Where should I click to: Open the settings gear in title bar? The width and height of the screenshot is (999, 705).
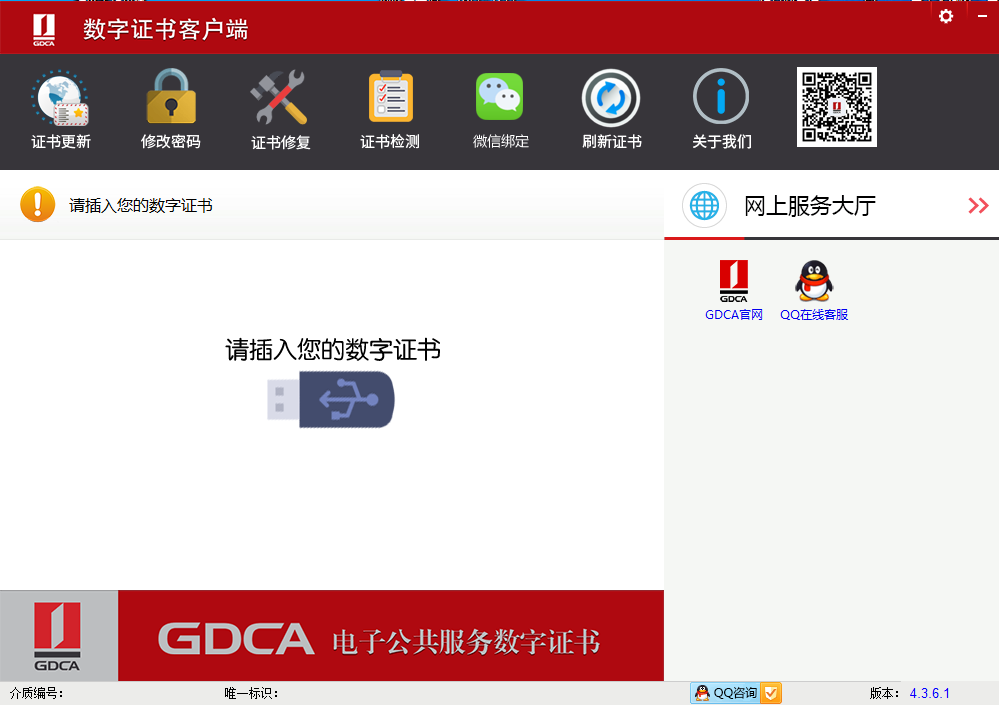tap(945, 16)
